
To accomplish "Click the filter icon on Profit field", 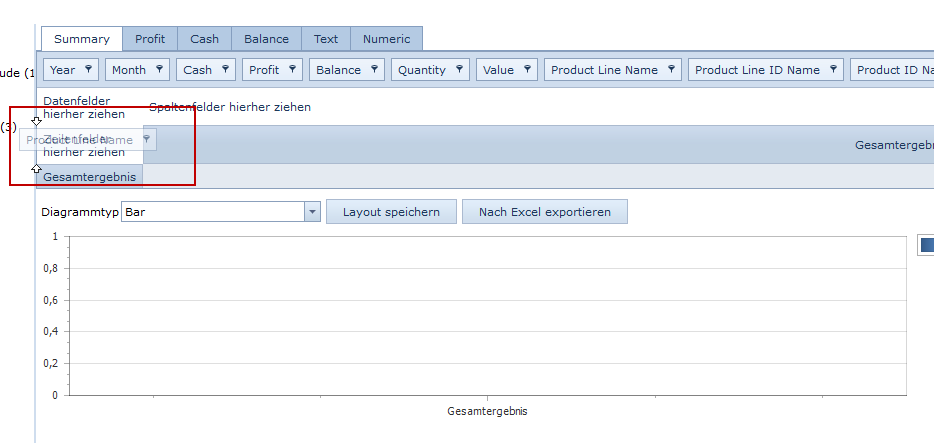I will click(x=292, y=70).
